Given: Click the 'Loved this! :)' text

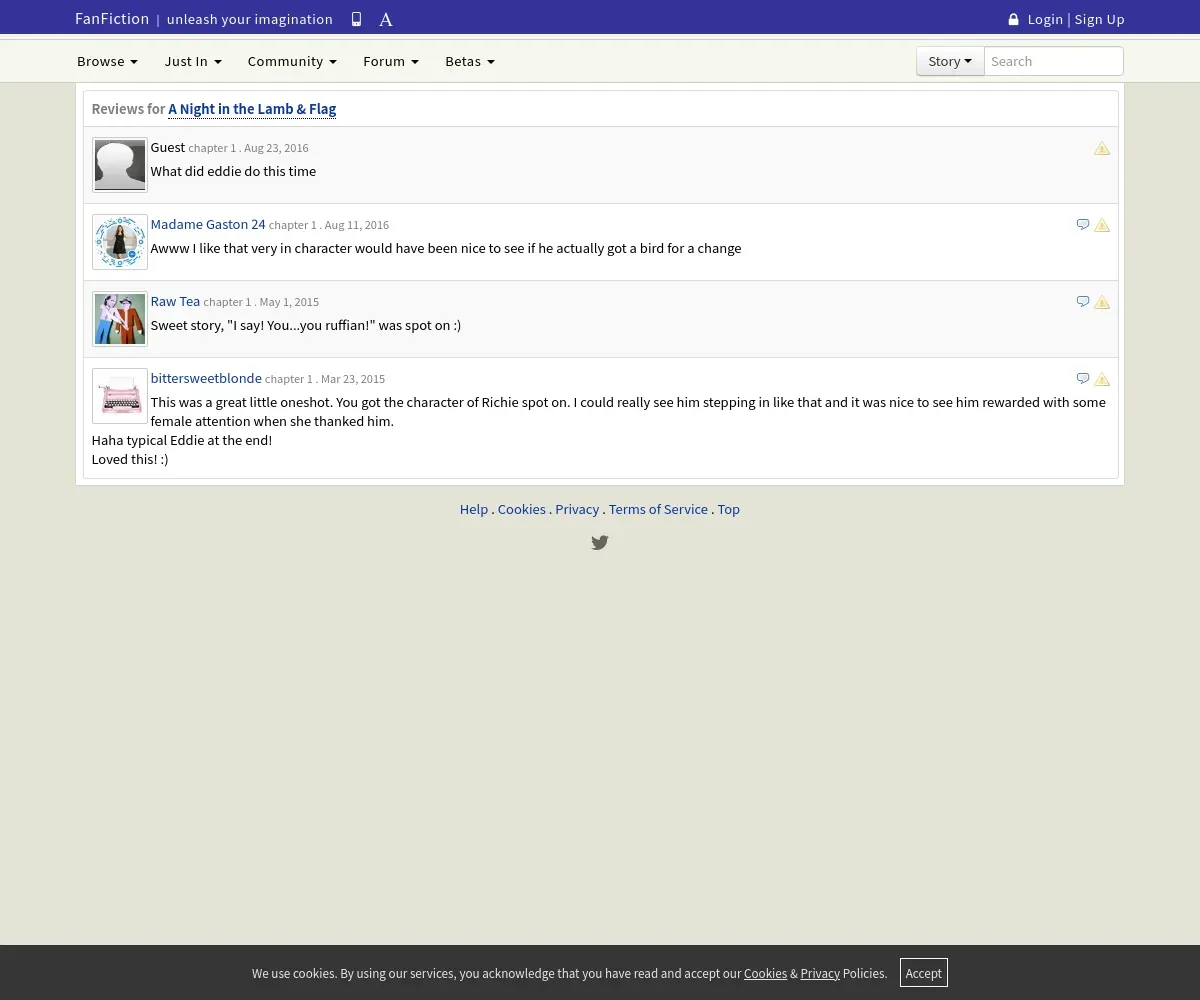Looking at the screenshot, I should click(130, 459).
